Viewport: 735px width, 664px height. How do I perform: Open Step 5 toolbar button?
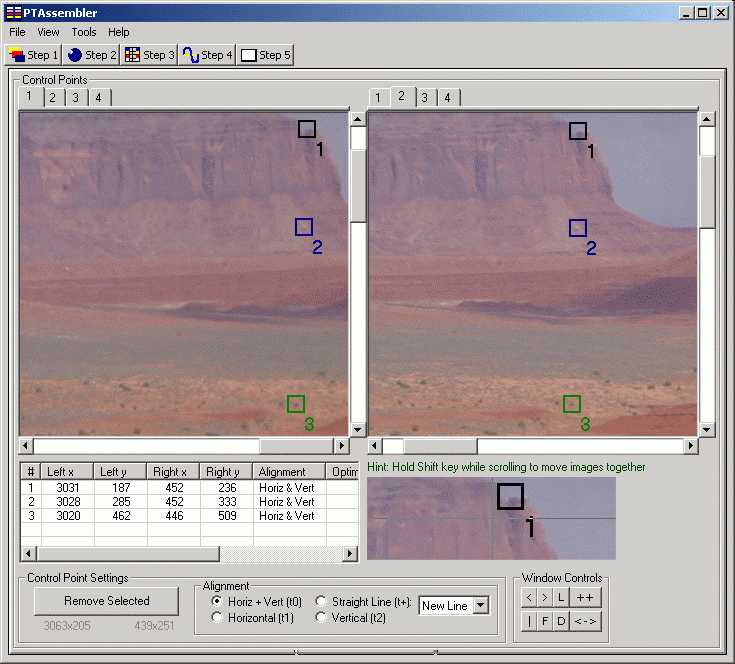[265, 55]
